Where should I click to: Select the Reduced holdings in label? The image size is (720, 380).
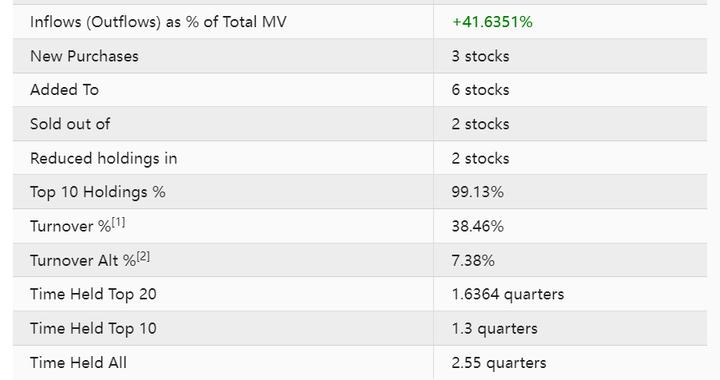tap(104, 158)
